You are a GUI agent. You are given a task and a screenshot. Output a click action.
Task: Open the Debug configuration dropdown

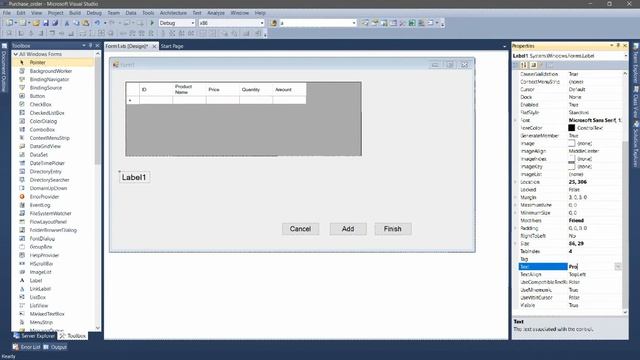click(193, 23)
